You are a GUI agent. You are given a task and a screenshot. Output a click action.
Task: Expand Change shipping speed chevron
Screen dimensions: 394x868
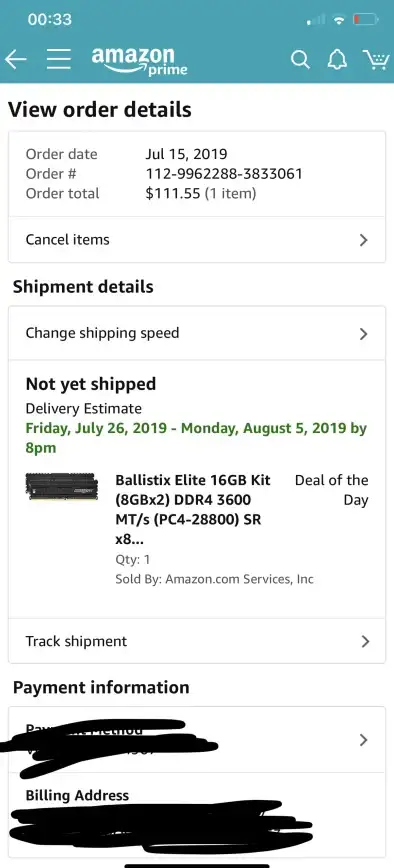[364, 334]
